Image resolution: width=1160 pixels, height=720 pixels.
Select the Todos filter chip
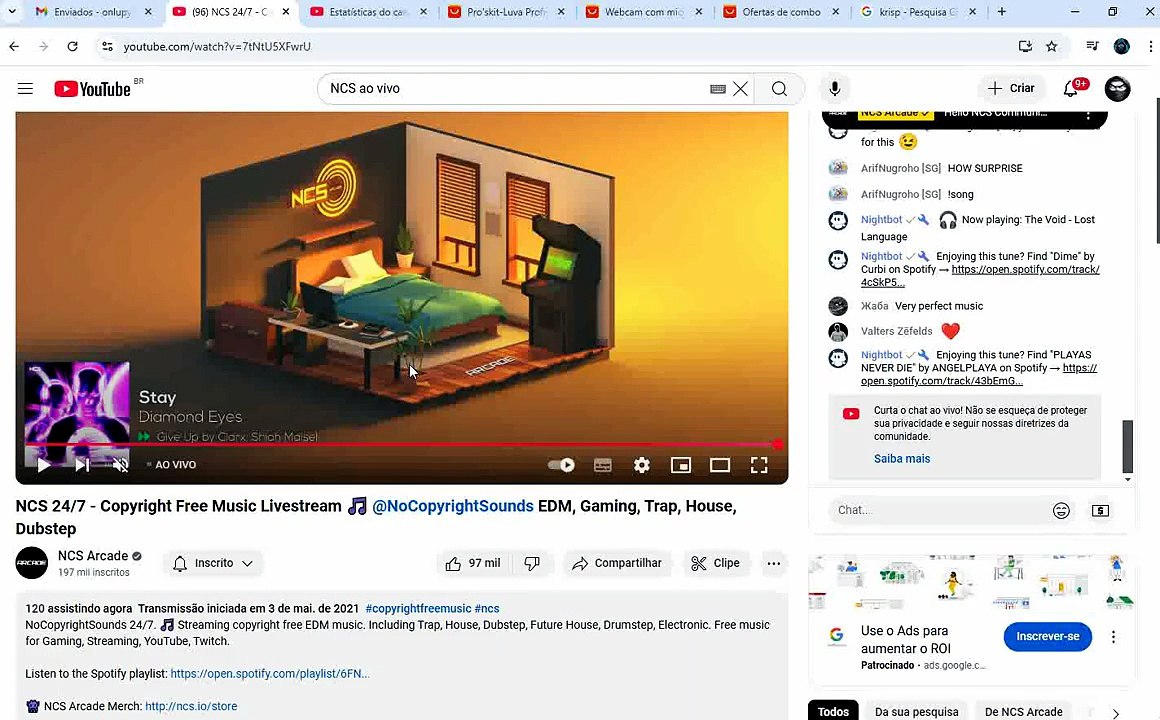tap(833, 711)
